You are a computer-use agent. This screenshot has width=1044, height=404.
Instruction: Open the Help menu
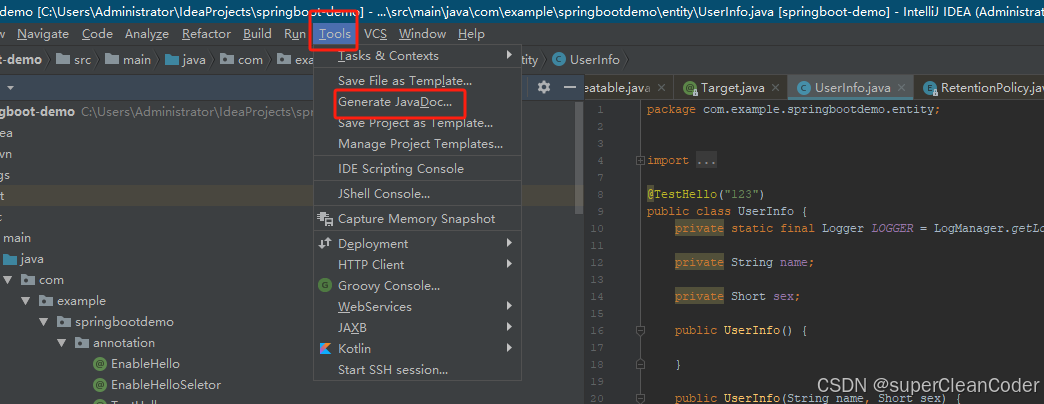[x=471, y=33]
